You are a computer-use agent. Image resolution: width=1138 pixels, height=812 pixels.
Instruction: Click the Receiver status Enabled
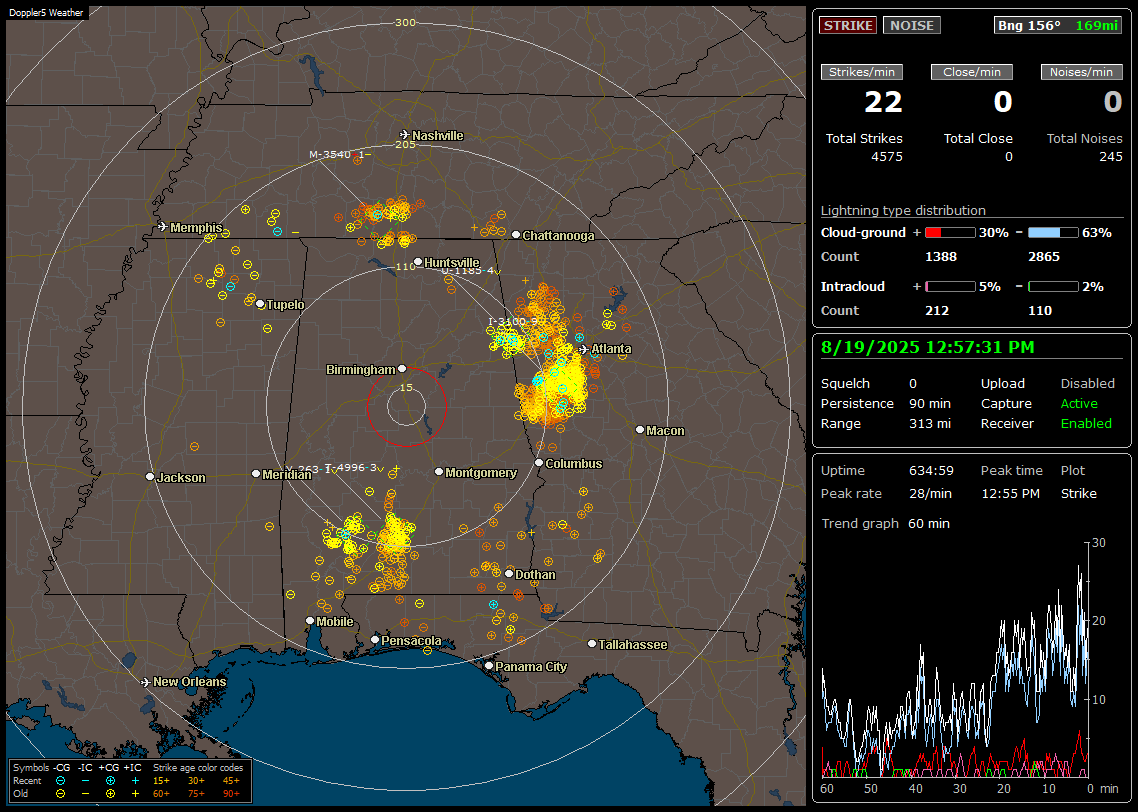[1086, 424]
